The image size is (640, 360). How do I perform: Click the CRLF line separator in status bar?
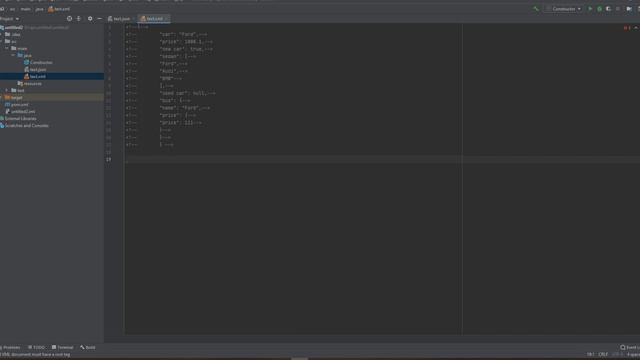[603, 354]
